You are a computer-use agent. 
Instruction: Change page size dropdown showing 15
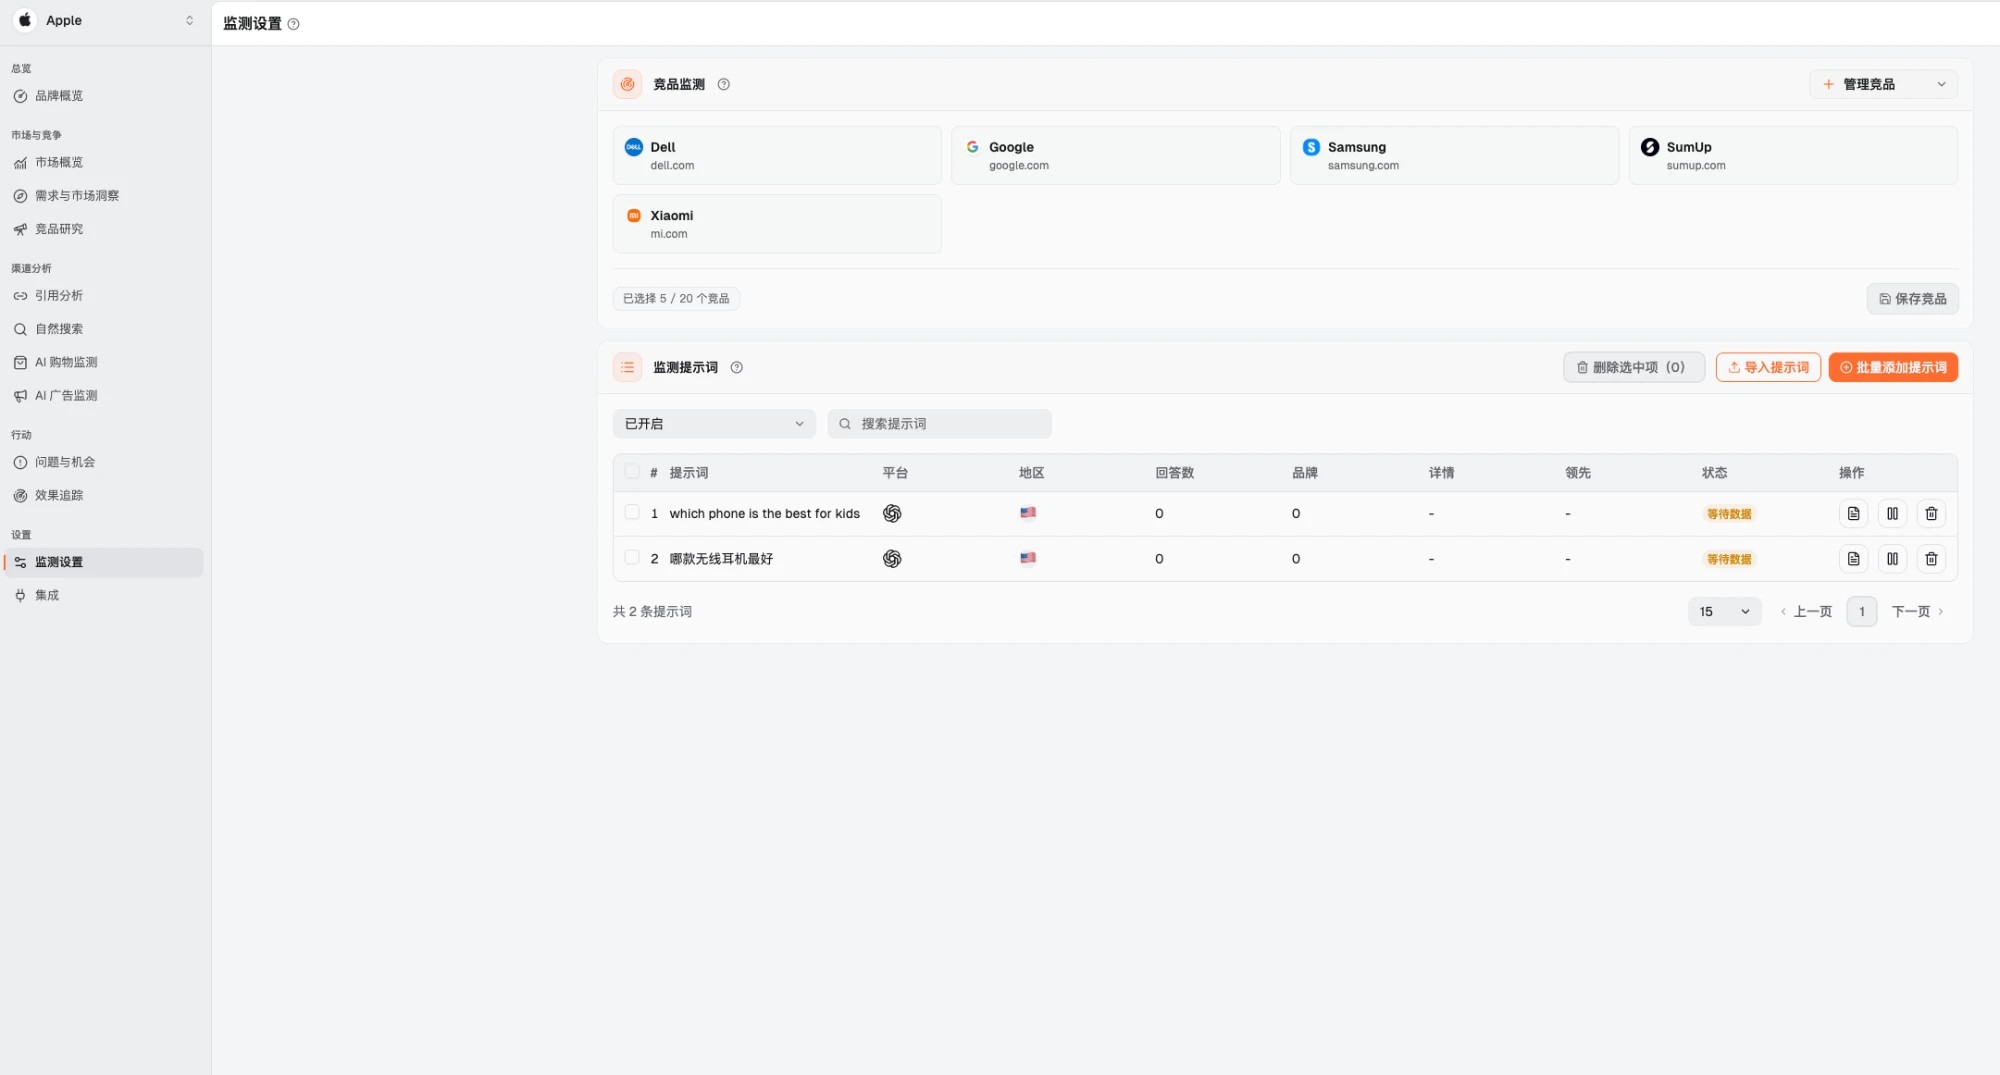[1725, 611]
